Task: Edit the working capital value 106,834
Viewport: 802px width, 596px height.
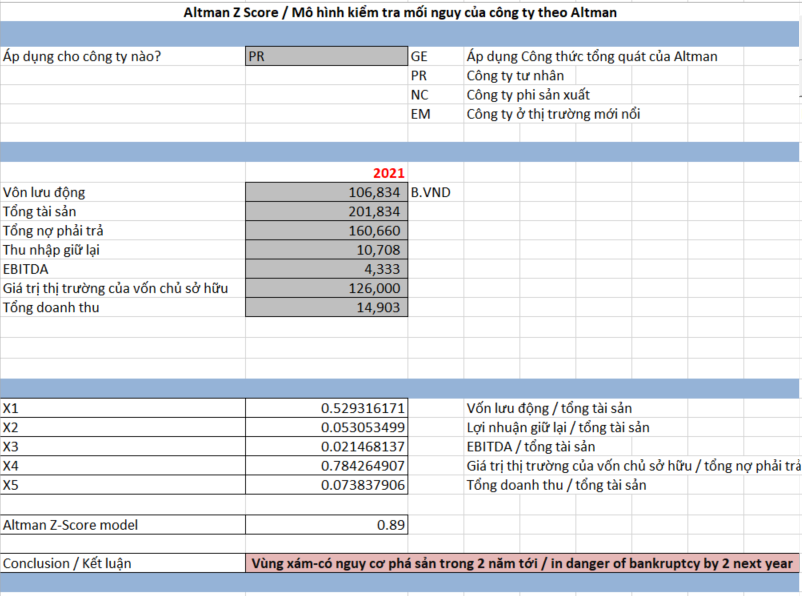Action: [326, 192]
